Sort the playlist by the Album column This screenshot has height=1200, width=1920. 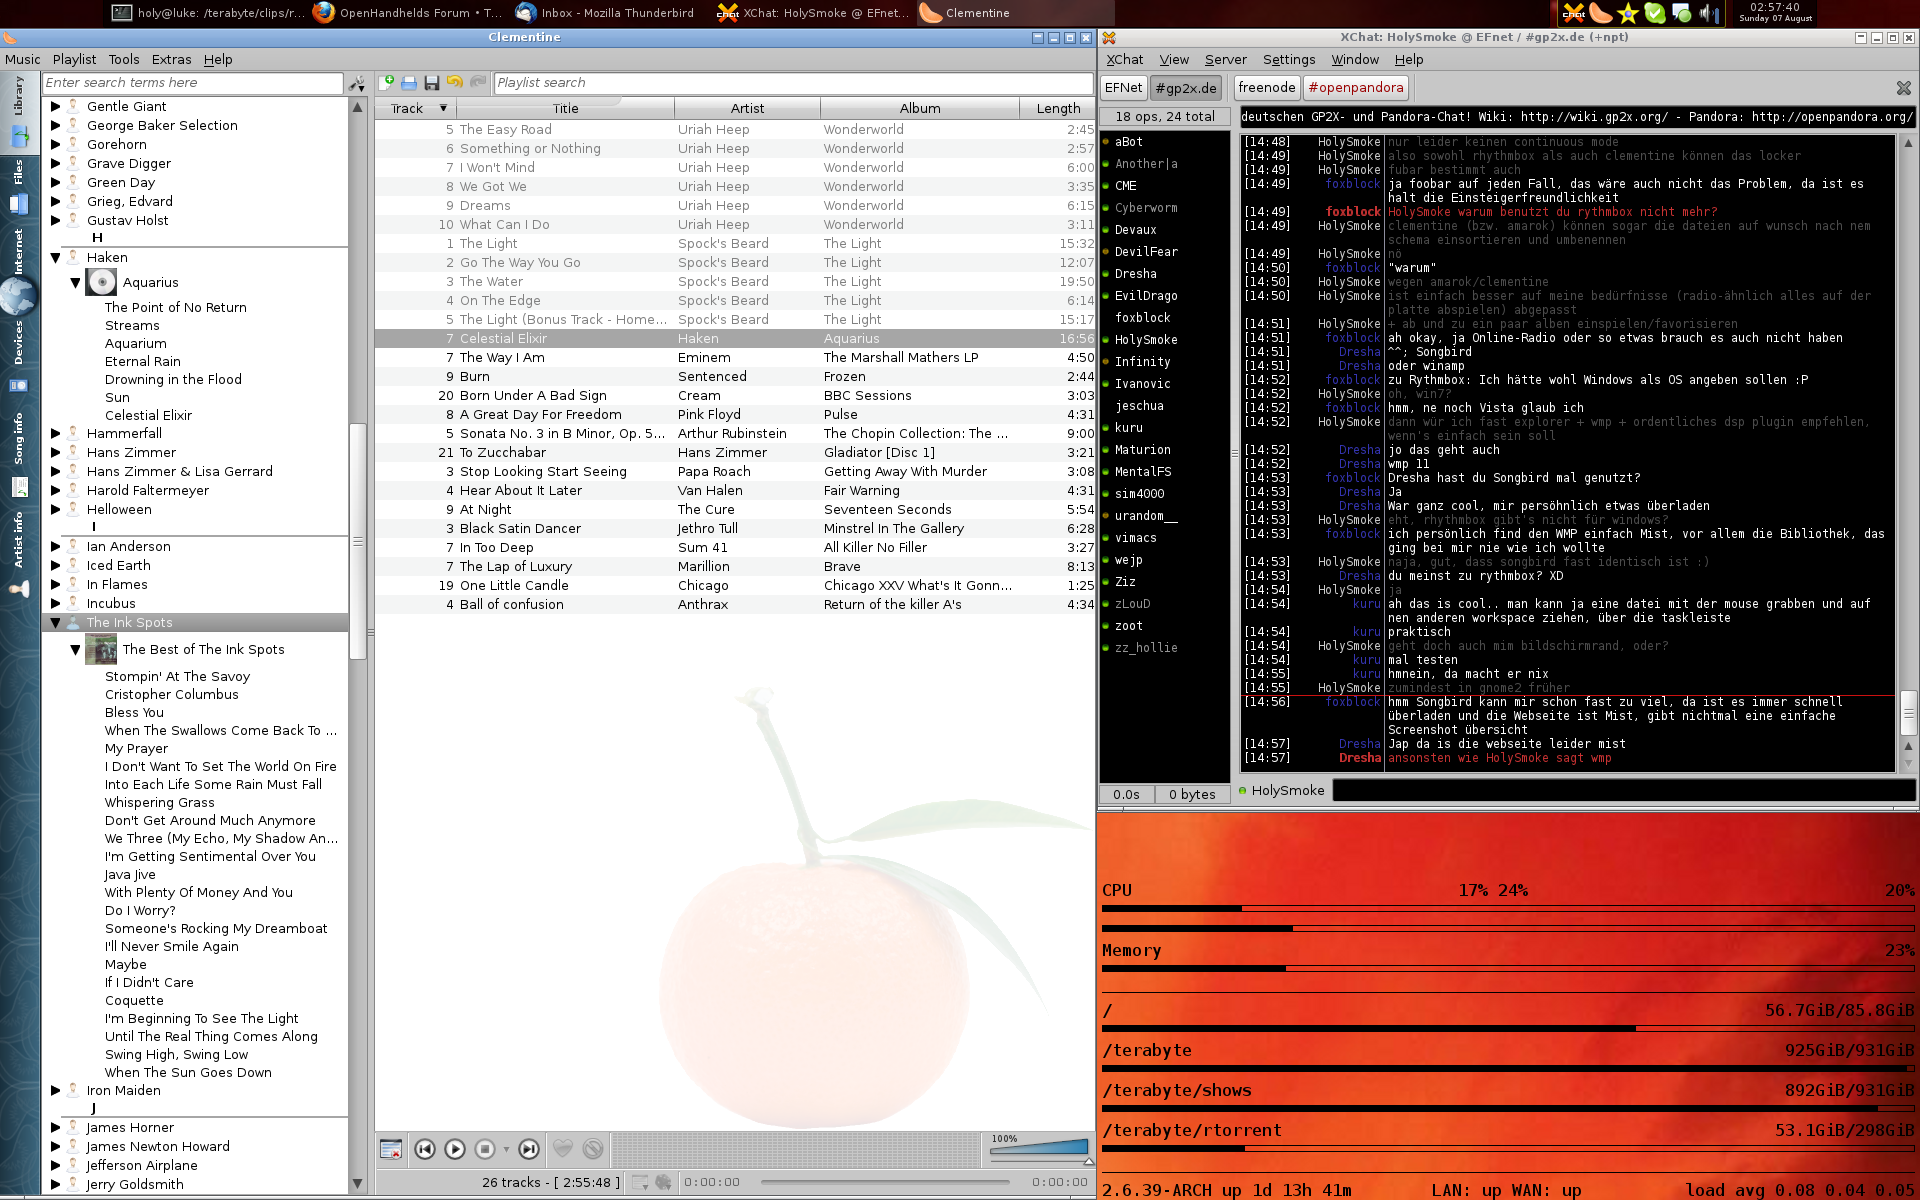point(920,108)
